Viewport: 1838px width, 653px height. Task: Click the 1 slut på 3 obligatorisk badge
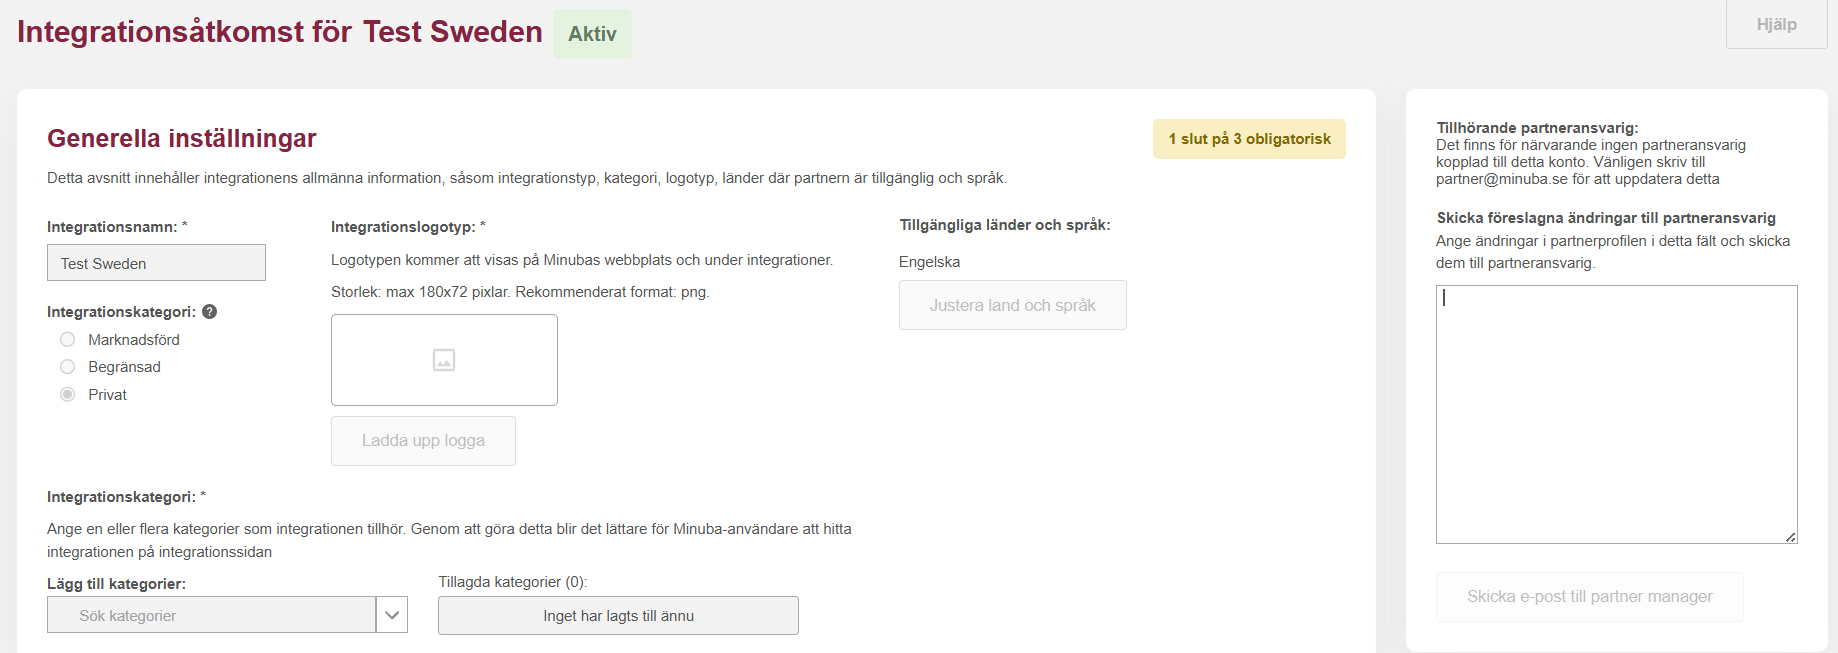1249,139
